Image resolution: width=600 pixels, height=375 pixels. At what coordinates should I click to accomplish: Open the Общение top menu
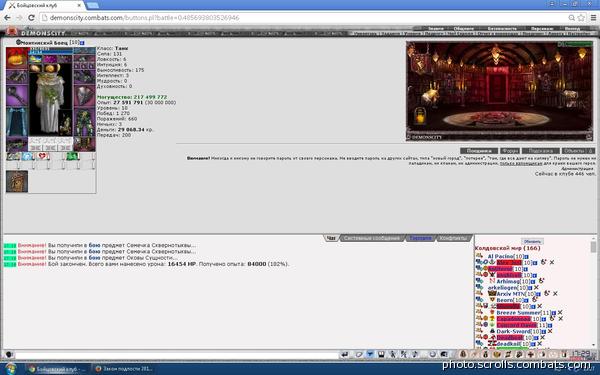coord(464,29)
